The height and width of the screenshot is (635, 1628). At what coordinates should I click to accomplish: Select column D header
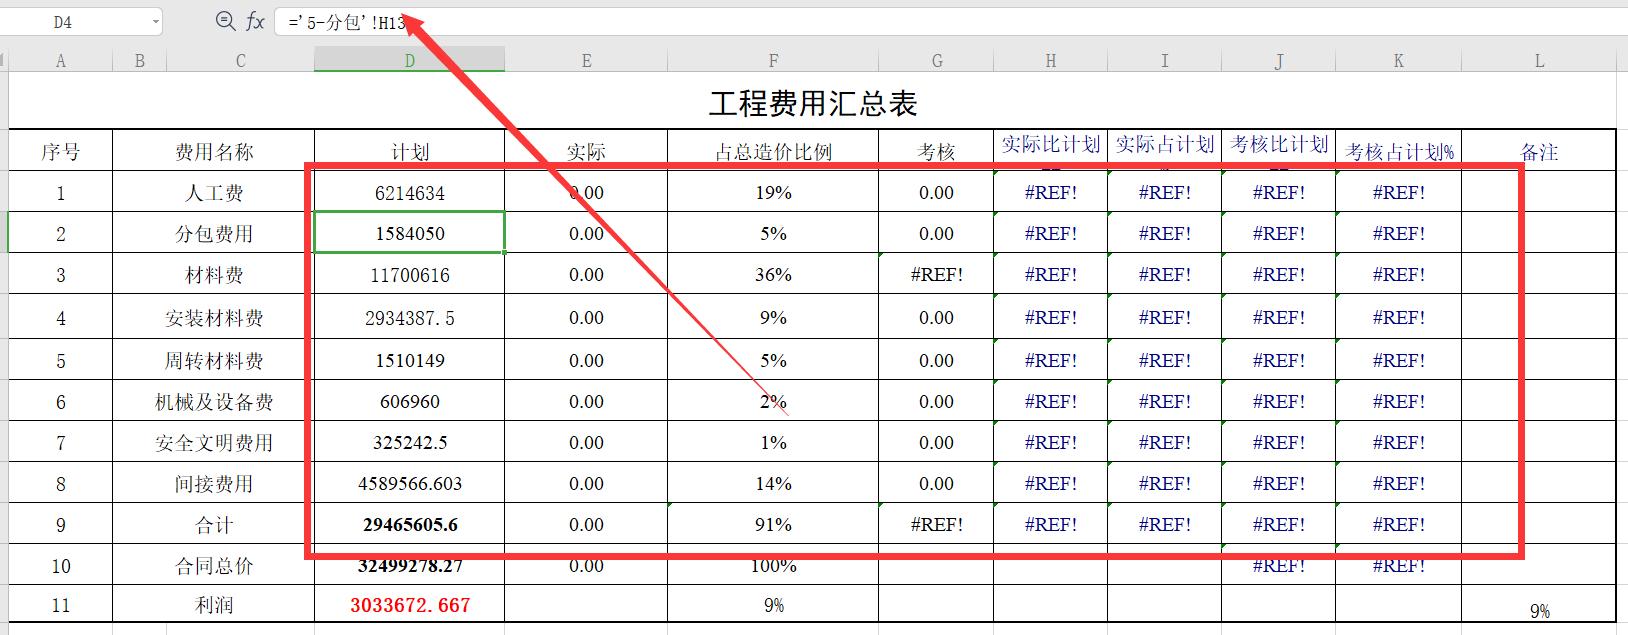coord(409,61)
